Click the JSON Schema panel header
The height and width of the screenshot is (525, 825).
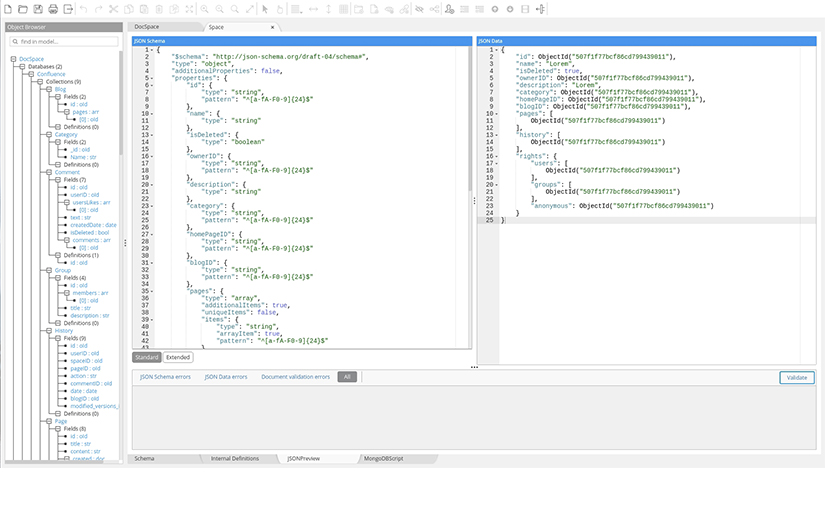click(302, 41)
